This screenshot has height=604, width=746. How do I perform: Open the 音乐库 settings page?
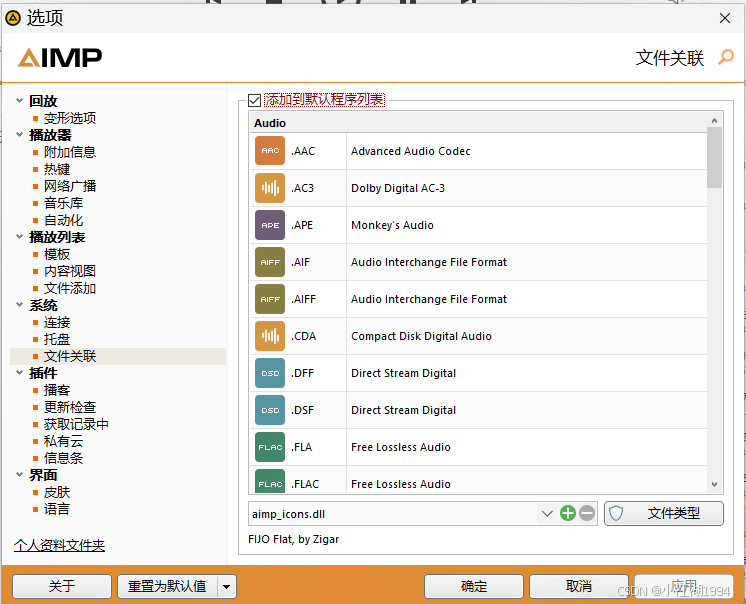tap(63, 203)
